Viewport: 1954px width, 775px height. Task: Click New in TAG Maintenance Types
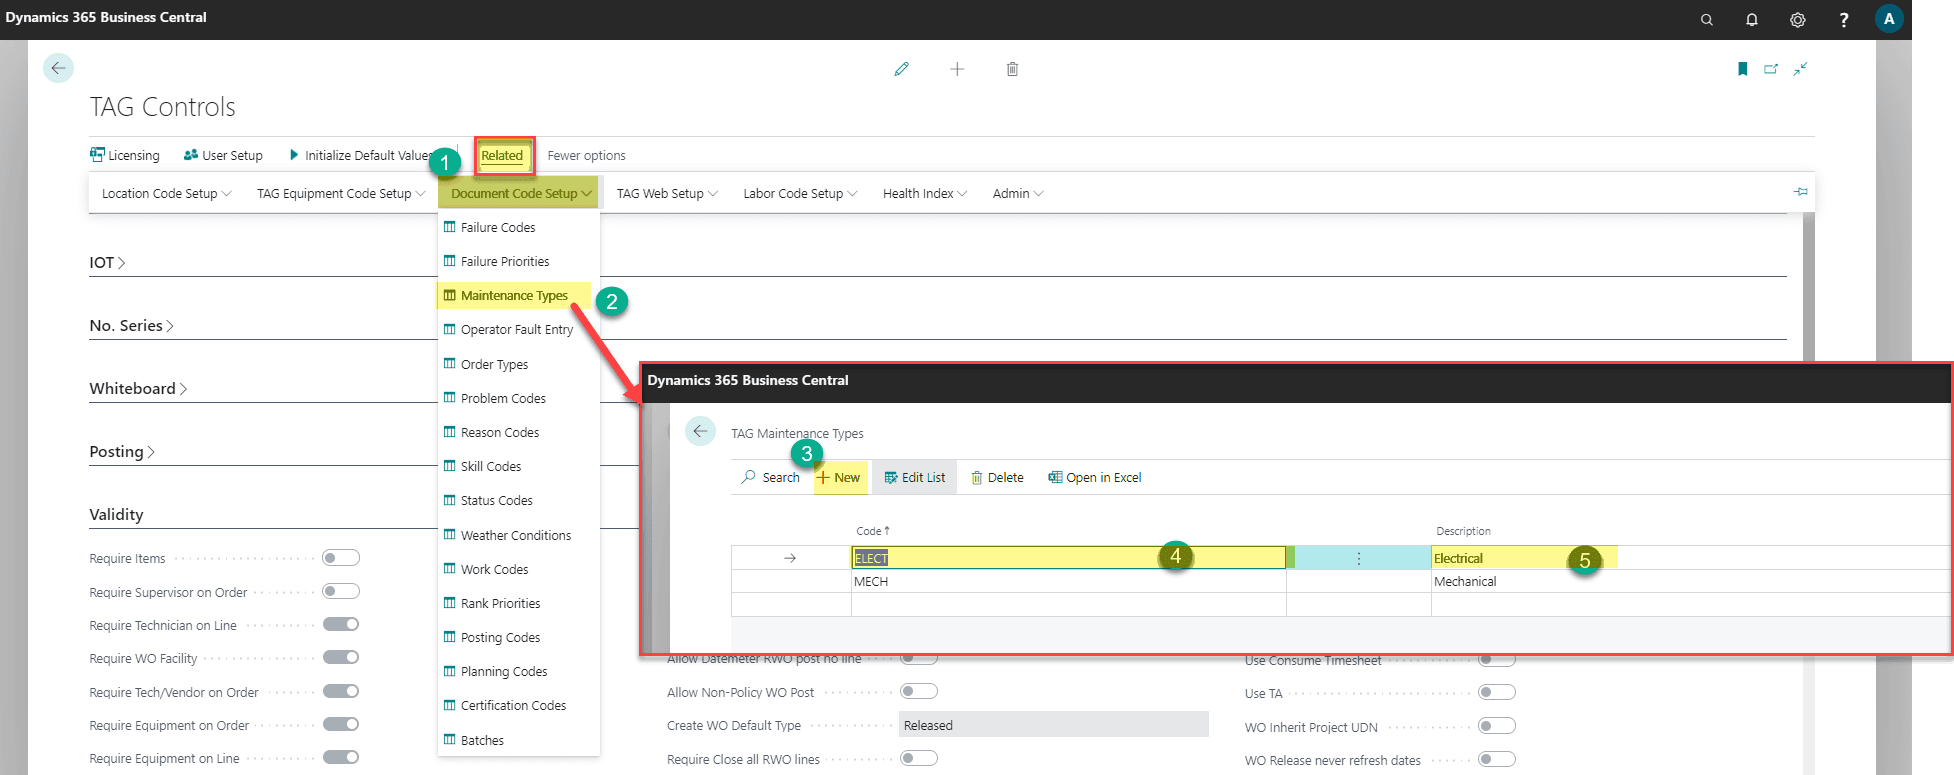pyautogui.click(x=839, y=477)
